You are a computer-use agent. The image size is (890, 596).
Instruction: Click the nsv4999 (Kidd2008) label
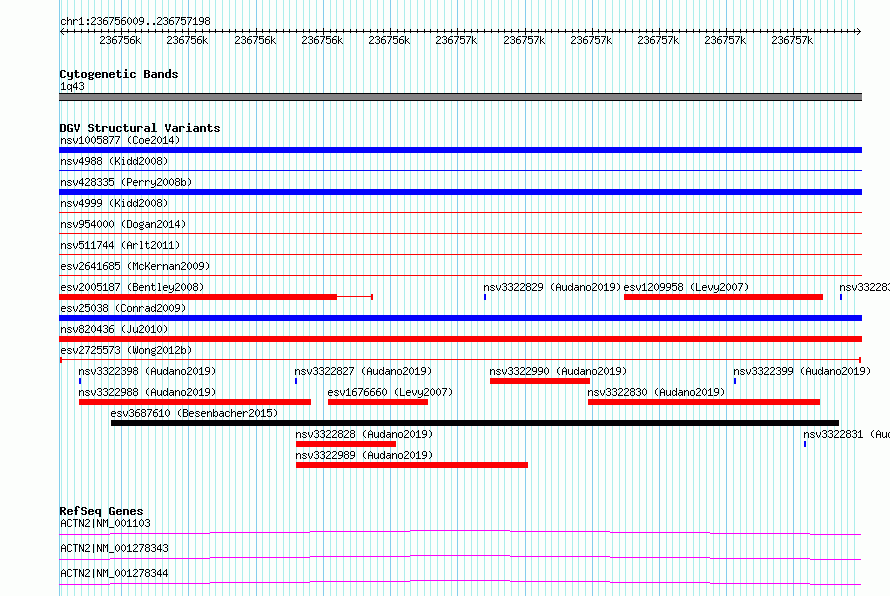[x=114, y=203]
